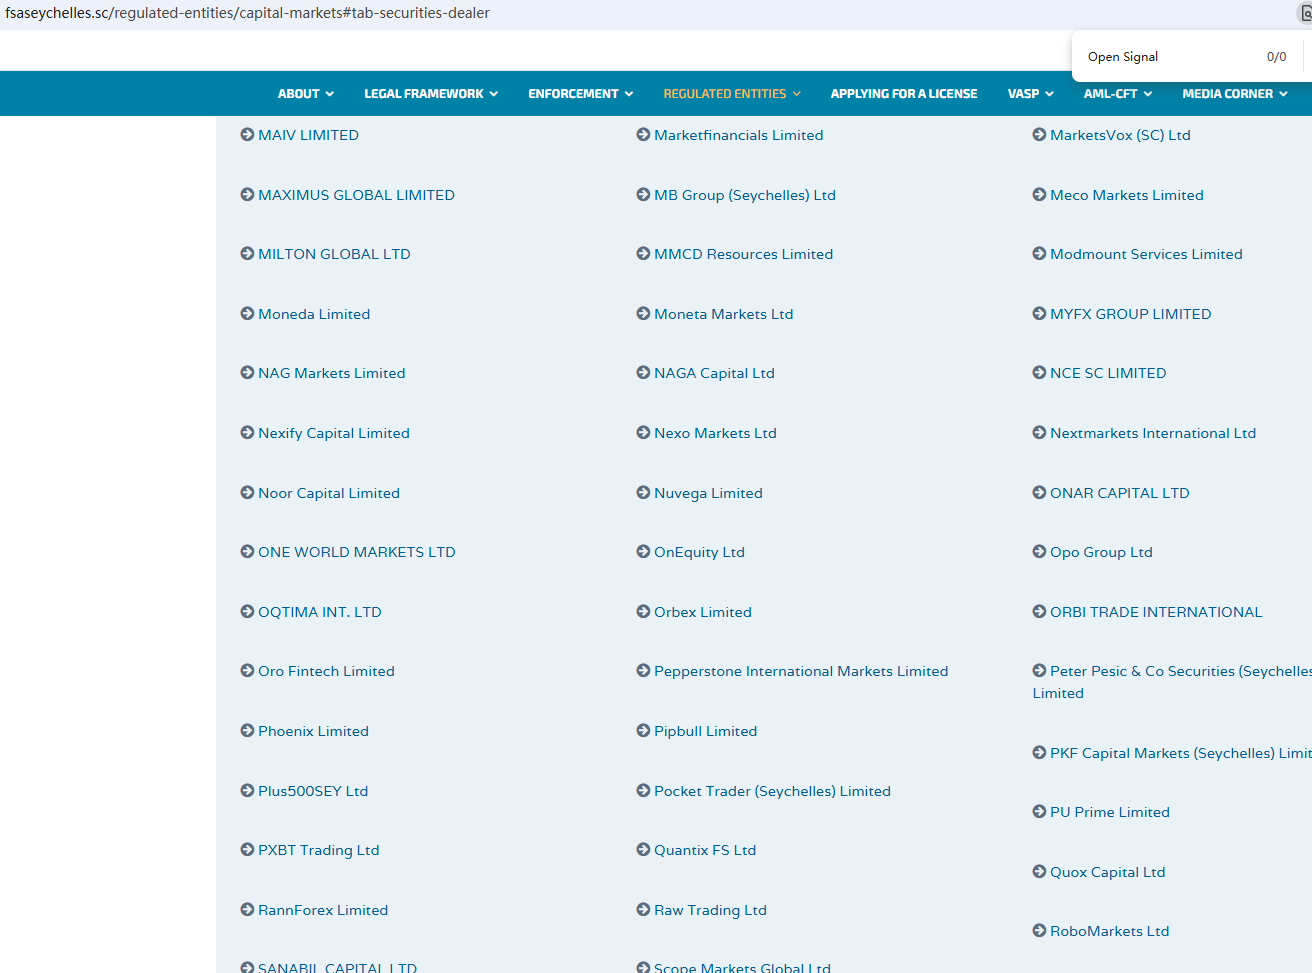The width and height of the screenshot is (1312, 973).
Task: Click the arrow icon by NAG Markets Limited
Action: click(x=247, y=373)
